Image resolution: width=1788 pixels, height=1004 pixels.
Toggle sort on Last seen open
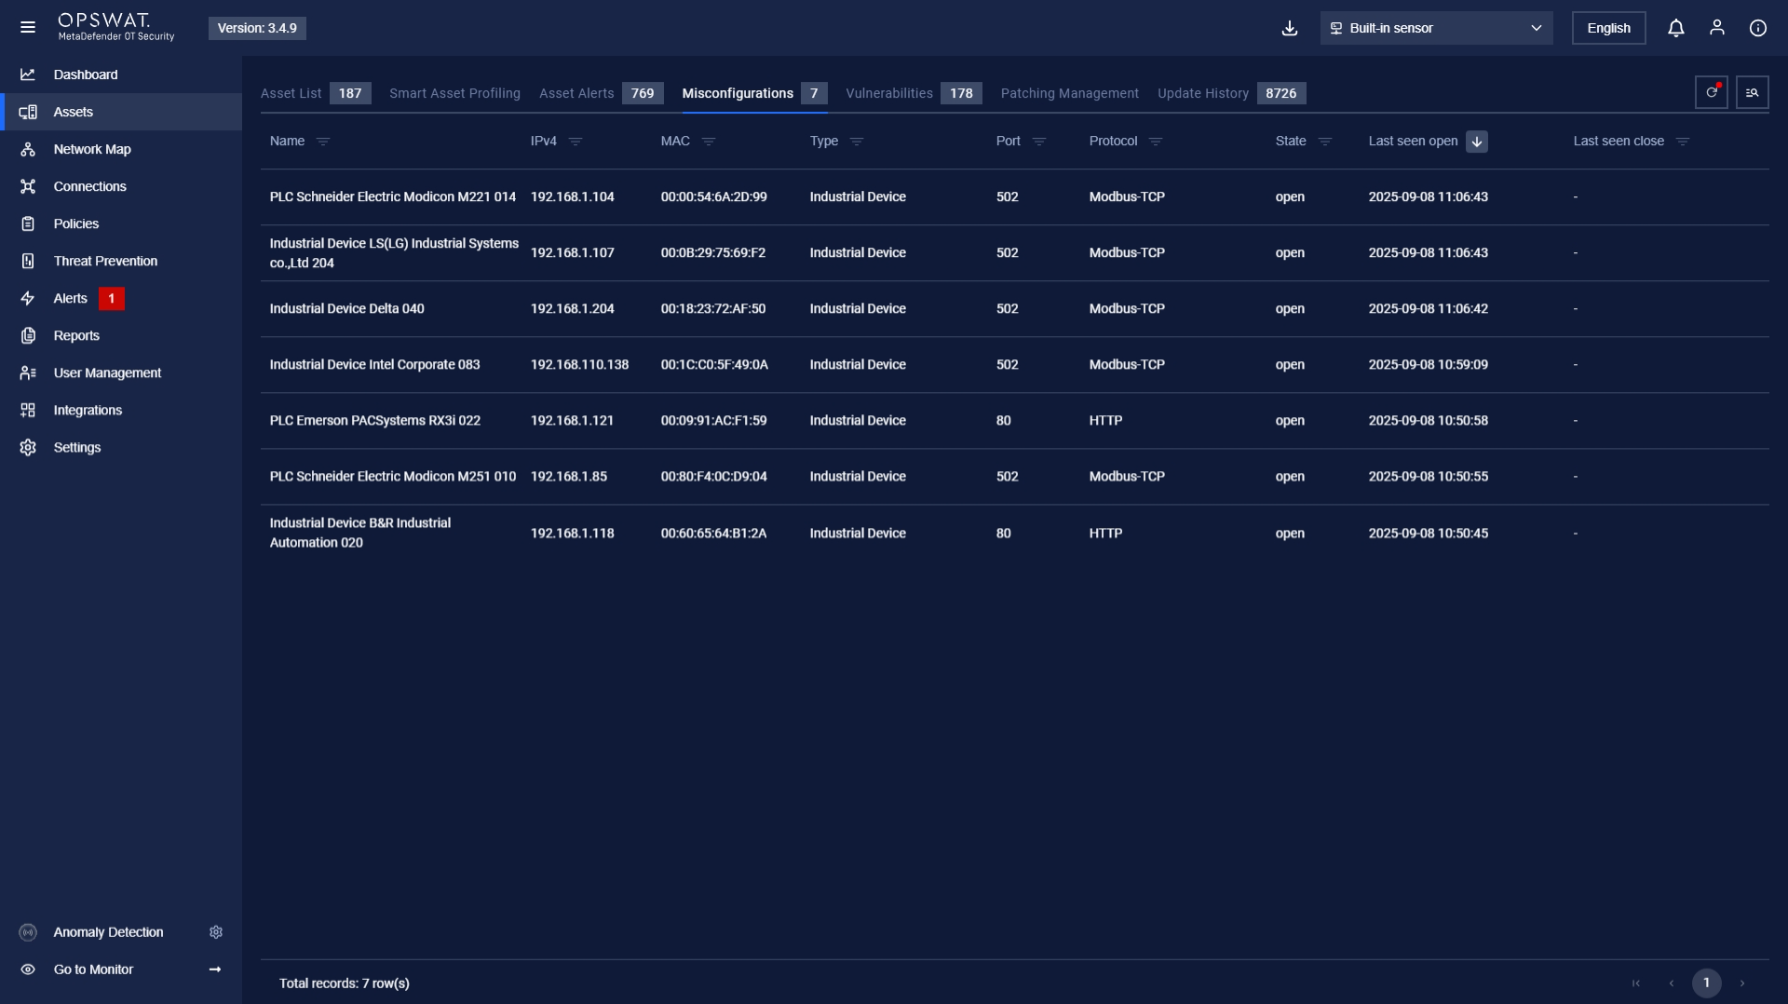pyautogui.click(x=1477, y=142)
